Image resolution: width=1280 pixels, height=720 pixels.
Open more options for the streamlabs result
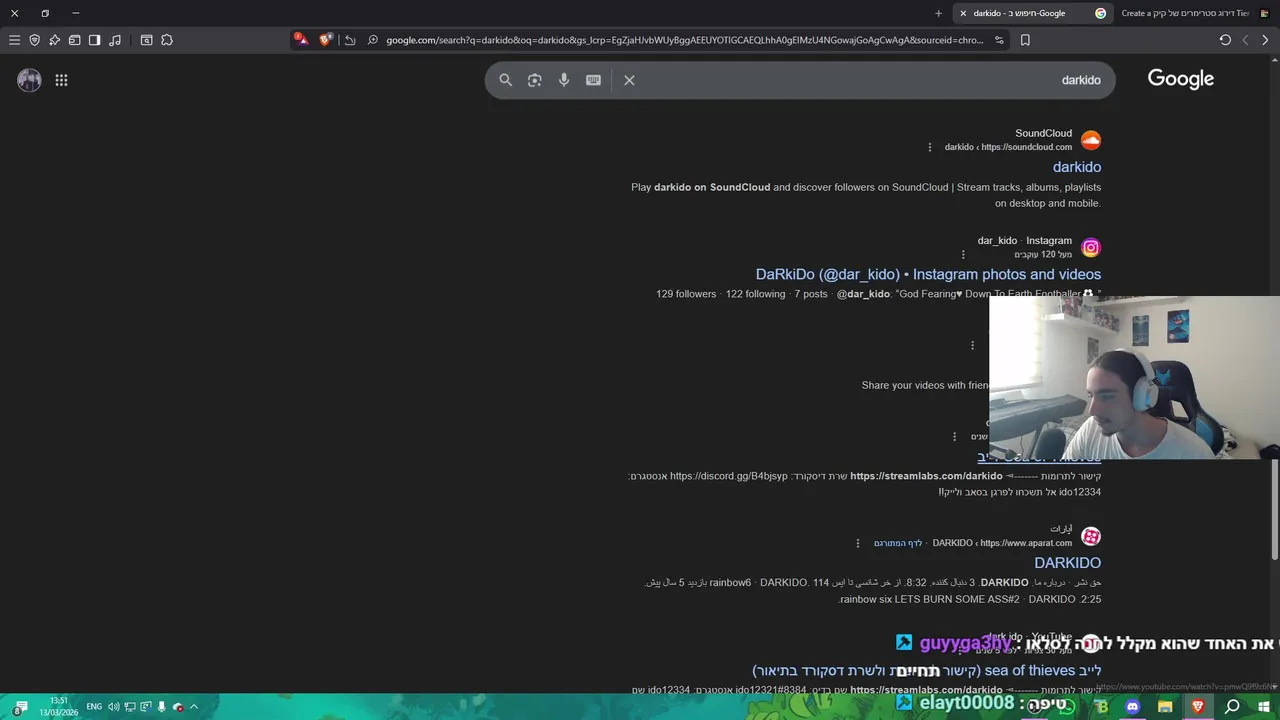(x=954, y=436)
